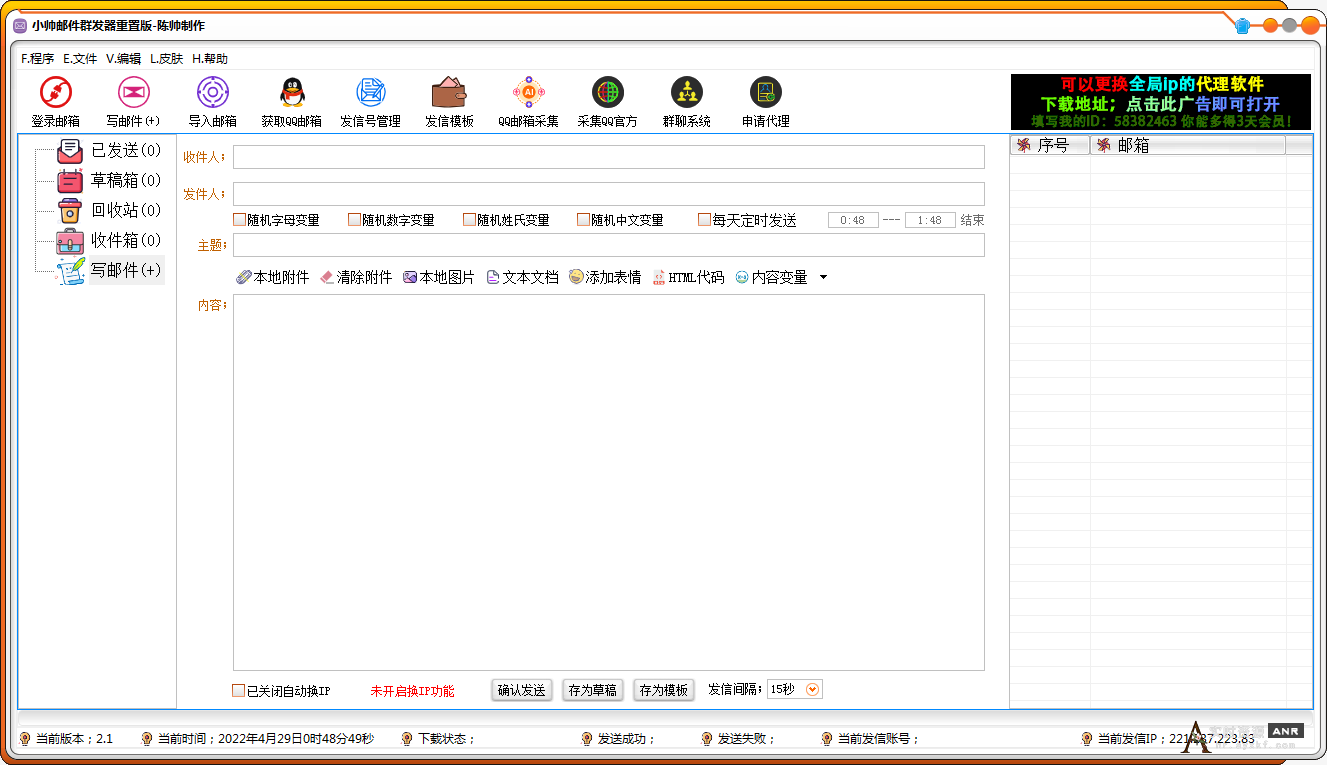1327x765 pixels.
Task: Click 当前版本：2.1 in status bar
Action: (74, 739)
